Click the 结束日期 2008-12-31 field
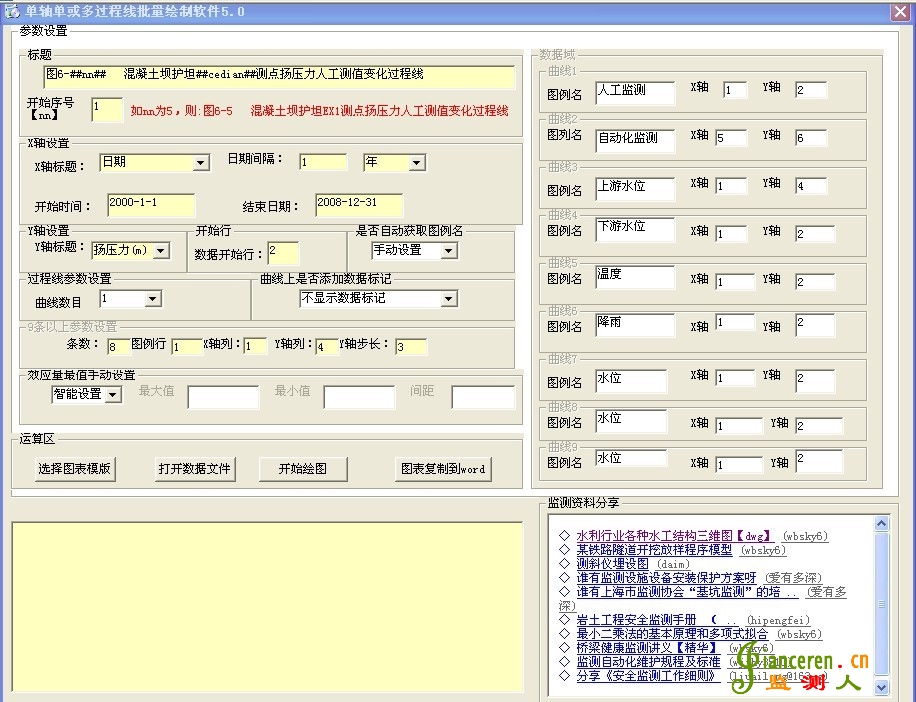Viewport: 916px width, 702px height. coord(359,205)
